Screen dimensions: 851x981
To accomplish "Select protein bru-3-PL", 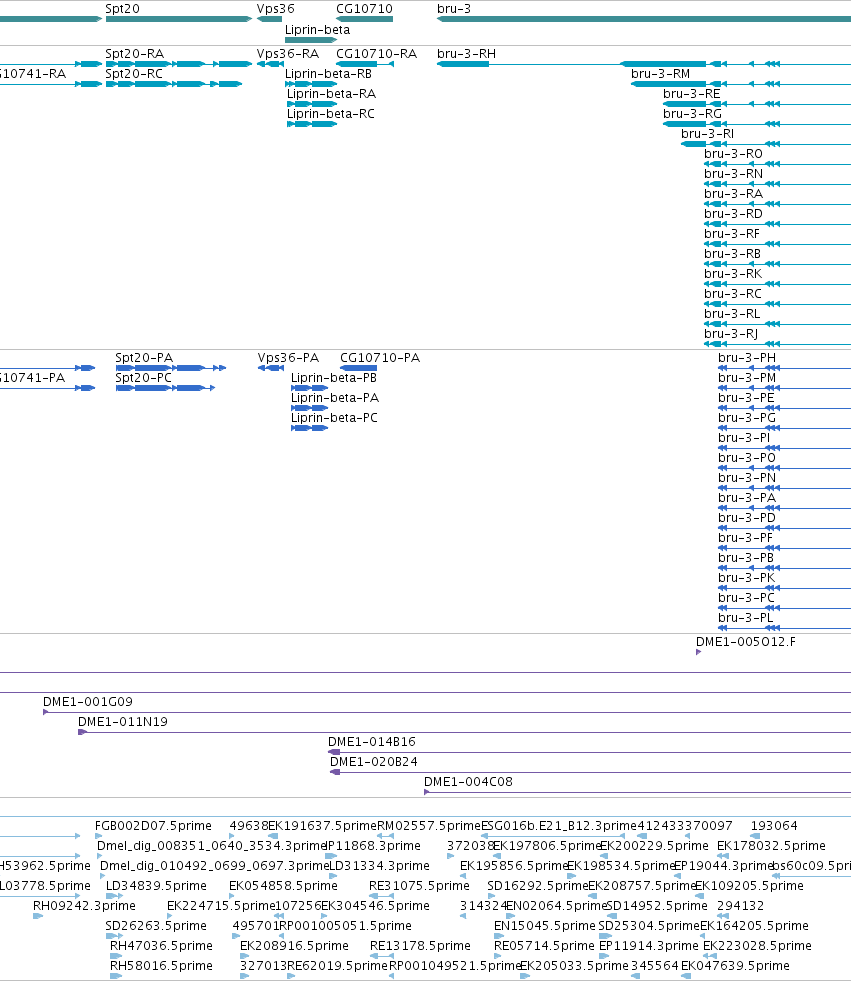I will point(745,618).
